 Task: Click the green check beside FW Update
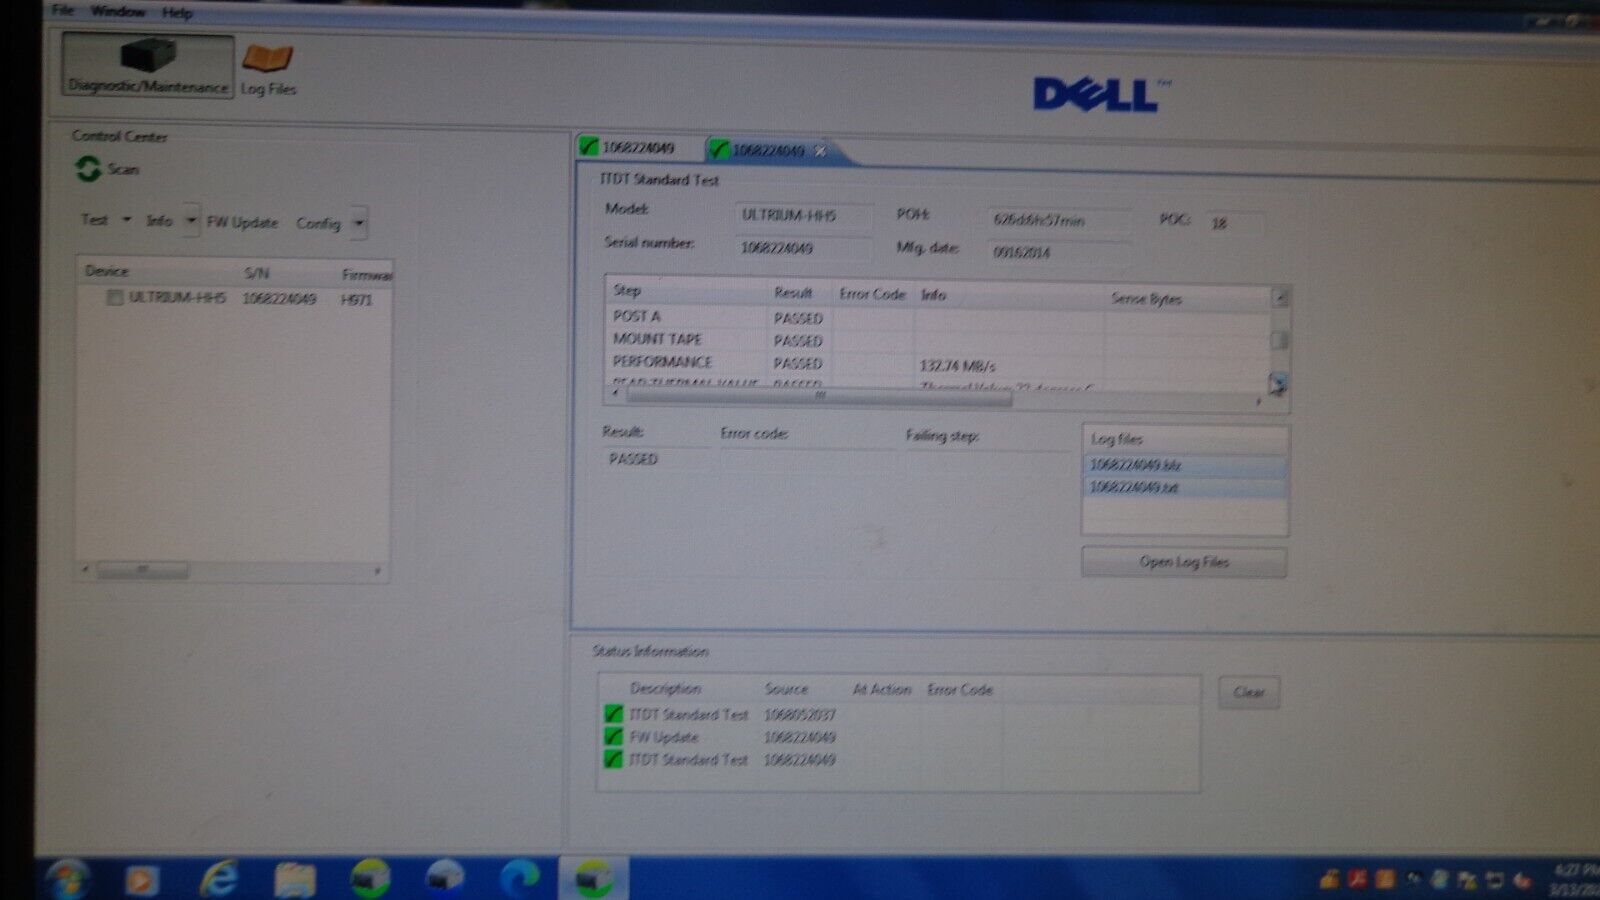[x=613, y=737]
